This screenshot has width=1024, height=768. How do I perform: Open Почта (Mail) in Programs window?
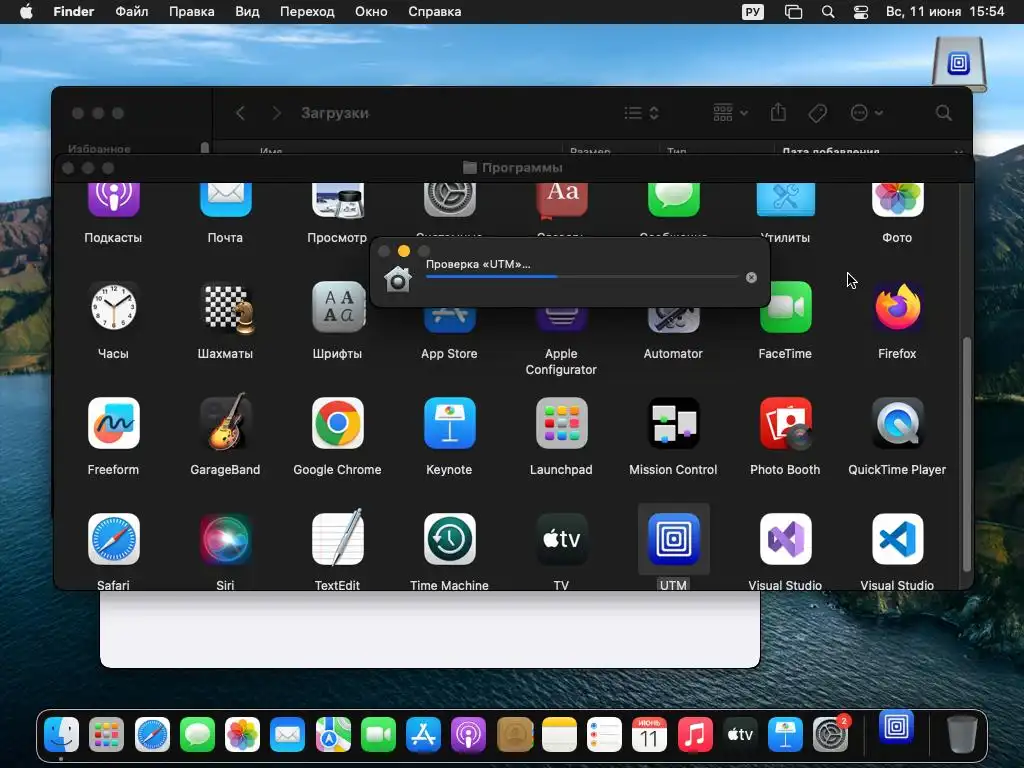225,200
